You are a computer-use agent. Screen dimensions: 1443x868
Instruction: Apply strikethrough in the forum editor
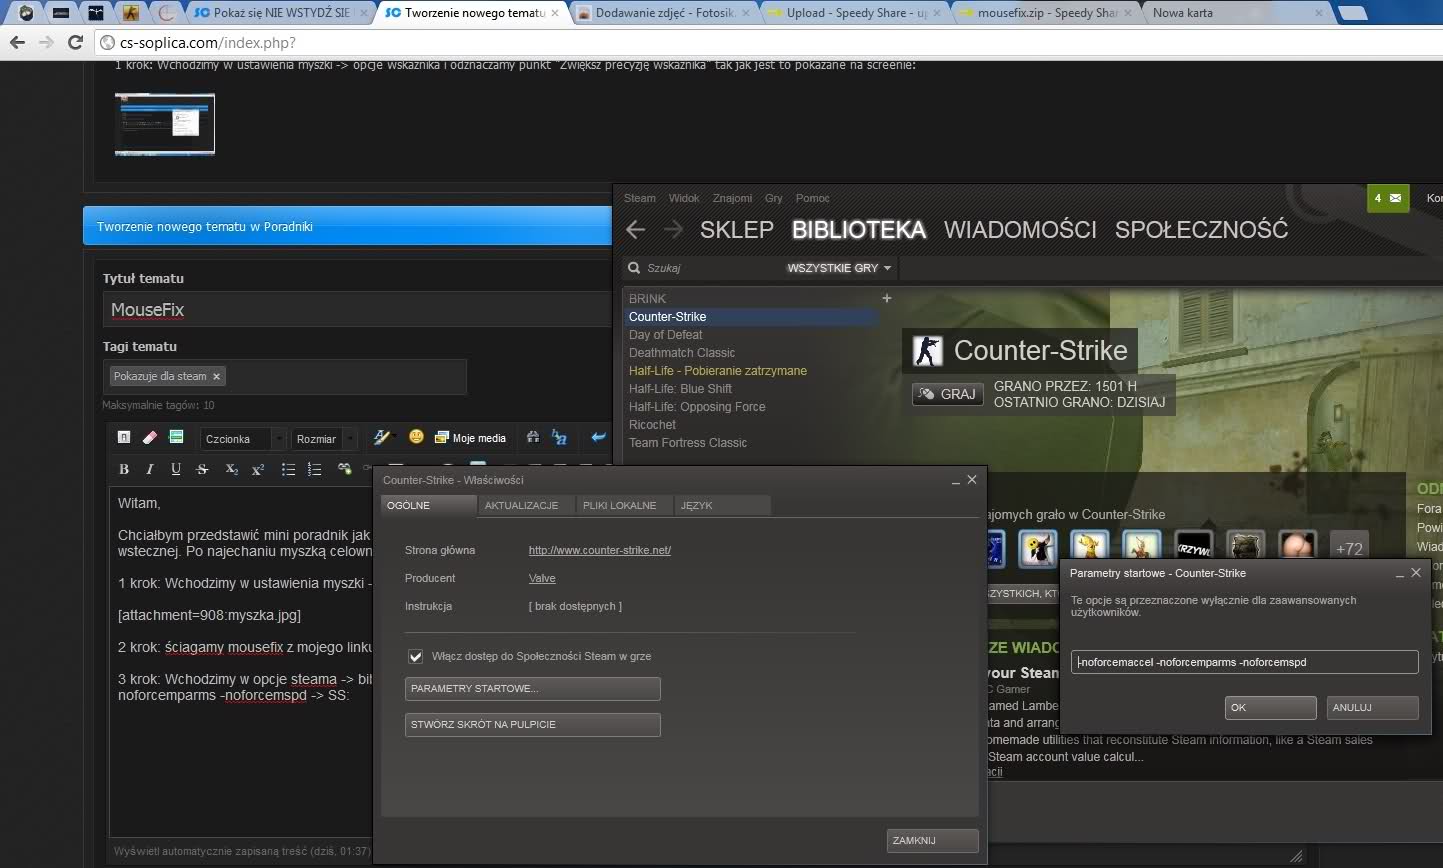pos(202,469)
